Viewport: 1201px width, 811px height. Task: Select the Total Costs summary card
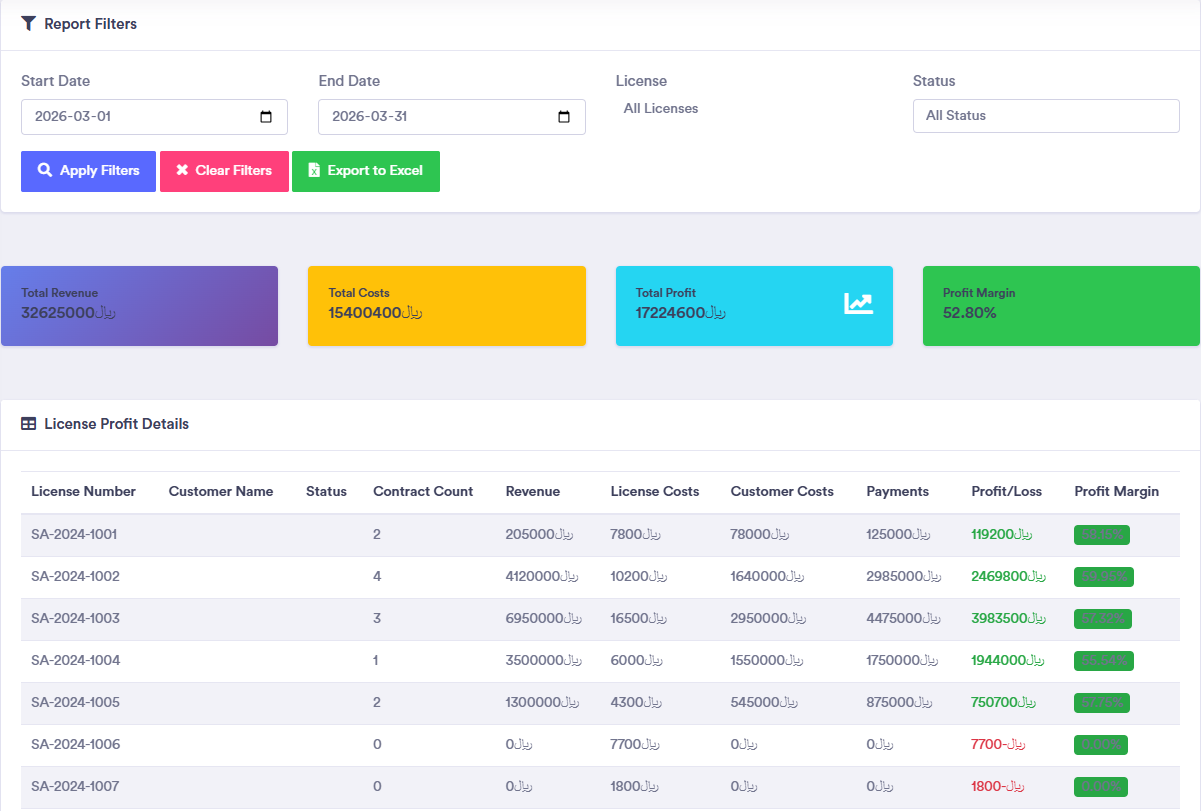[447, 306]
